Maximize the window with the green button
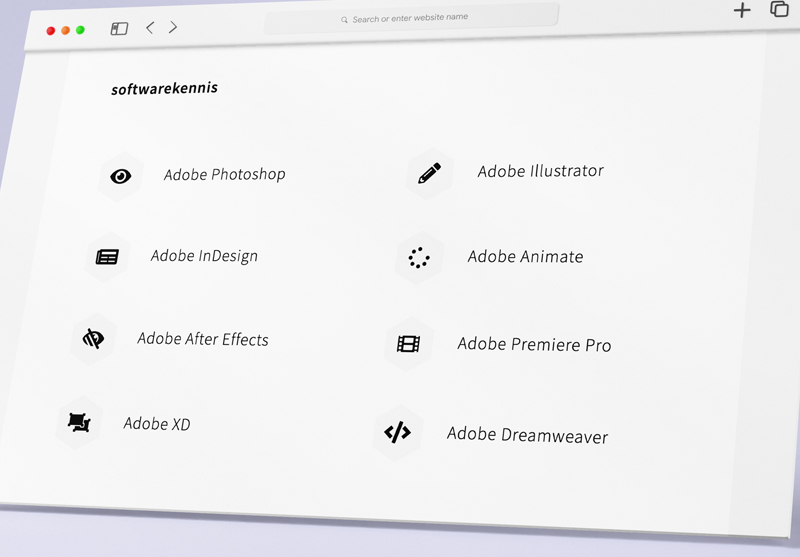800x557 pixels. click(x=80, y=30)
